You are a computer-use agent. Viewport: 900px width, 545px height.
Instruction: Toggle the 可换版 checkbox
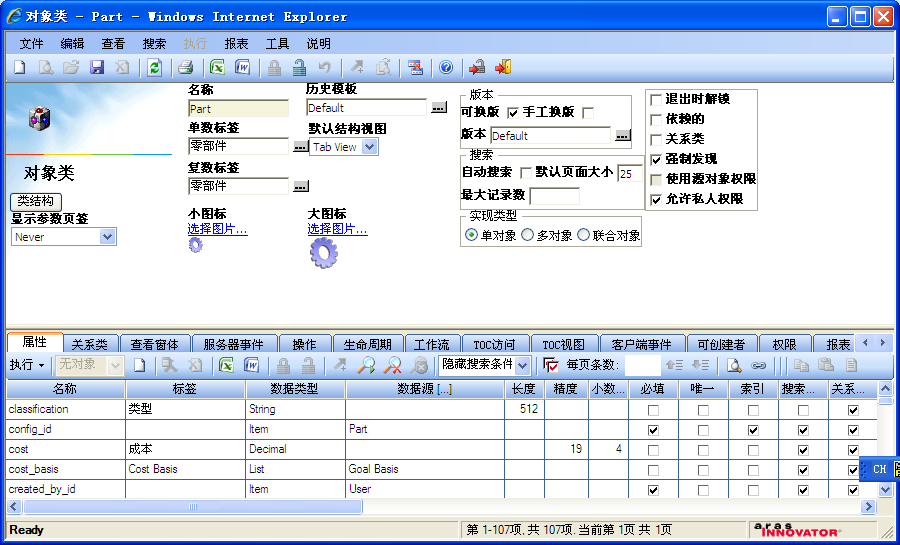[x=513, y=113]
